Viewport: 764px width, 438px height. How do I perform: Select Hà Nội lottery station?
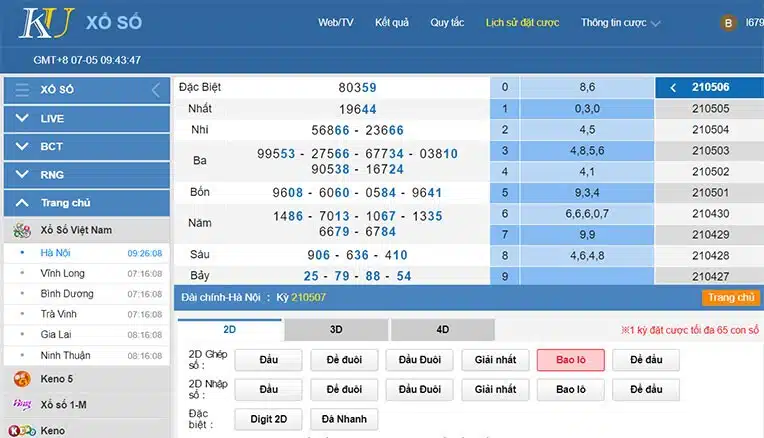click(87, 253)
